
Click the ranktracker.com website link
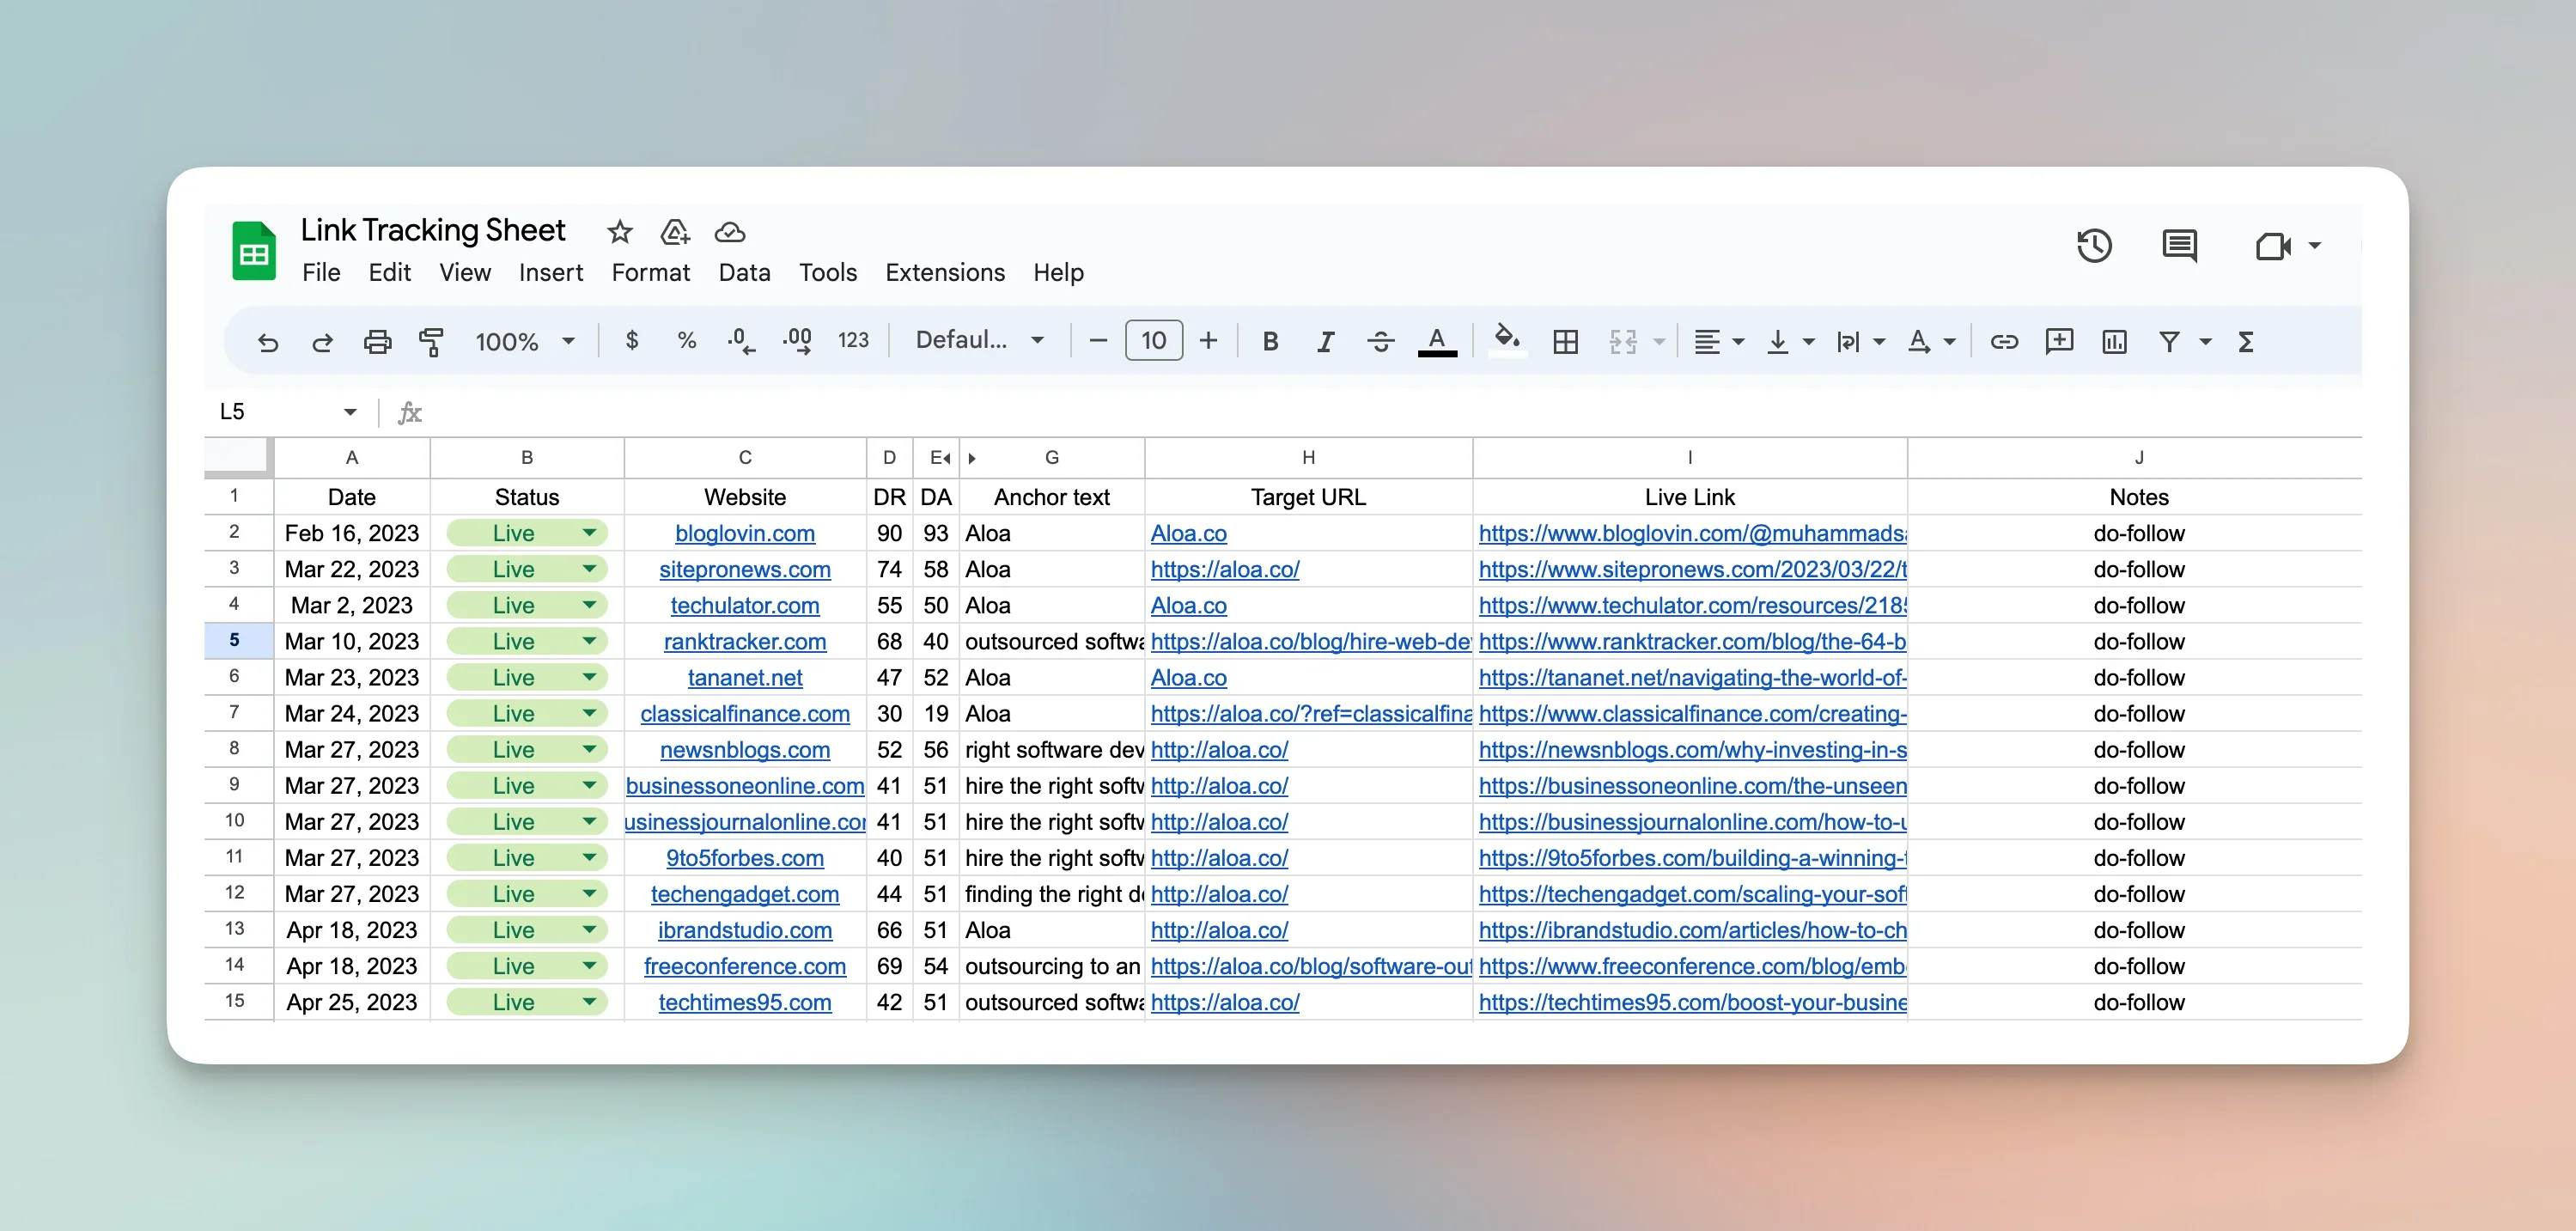pos(744,642)
